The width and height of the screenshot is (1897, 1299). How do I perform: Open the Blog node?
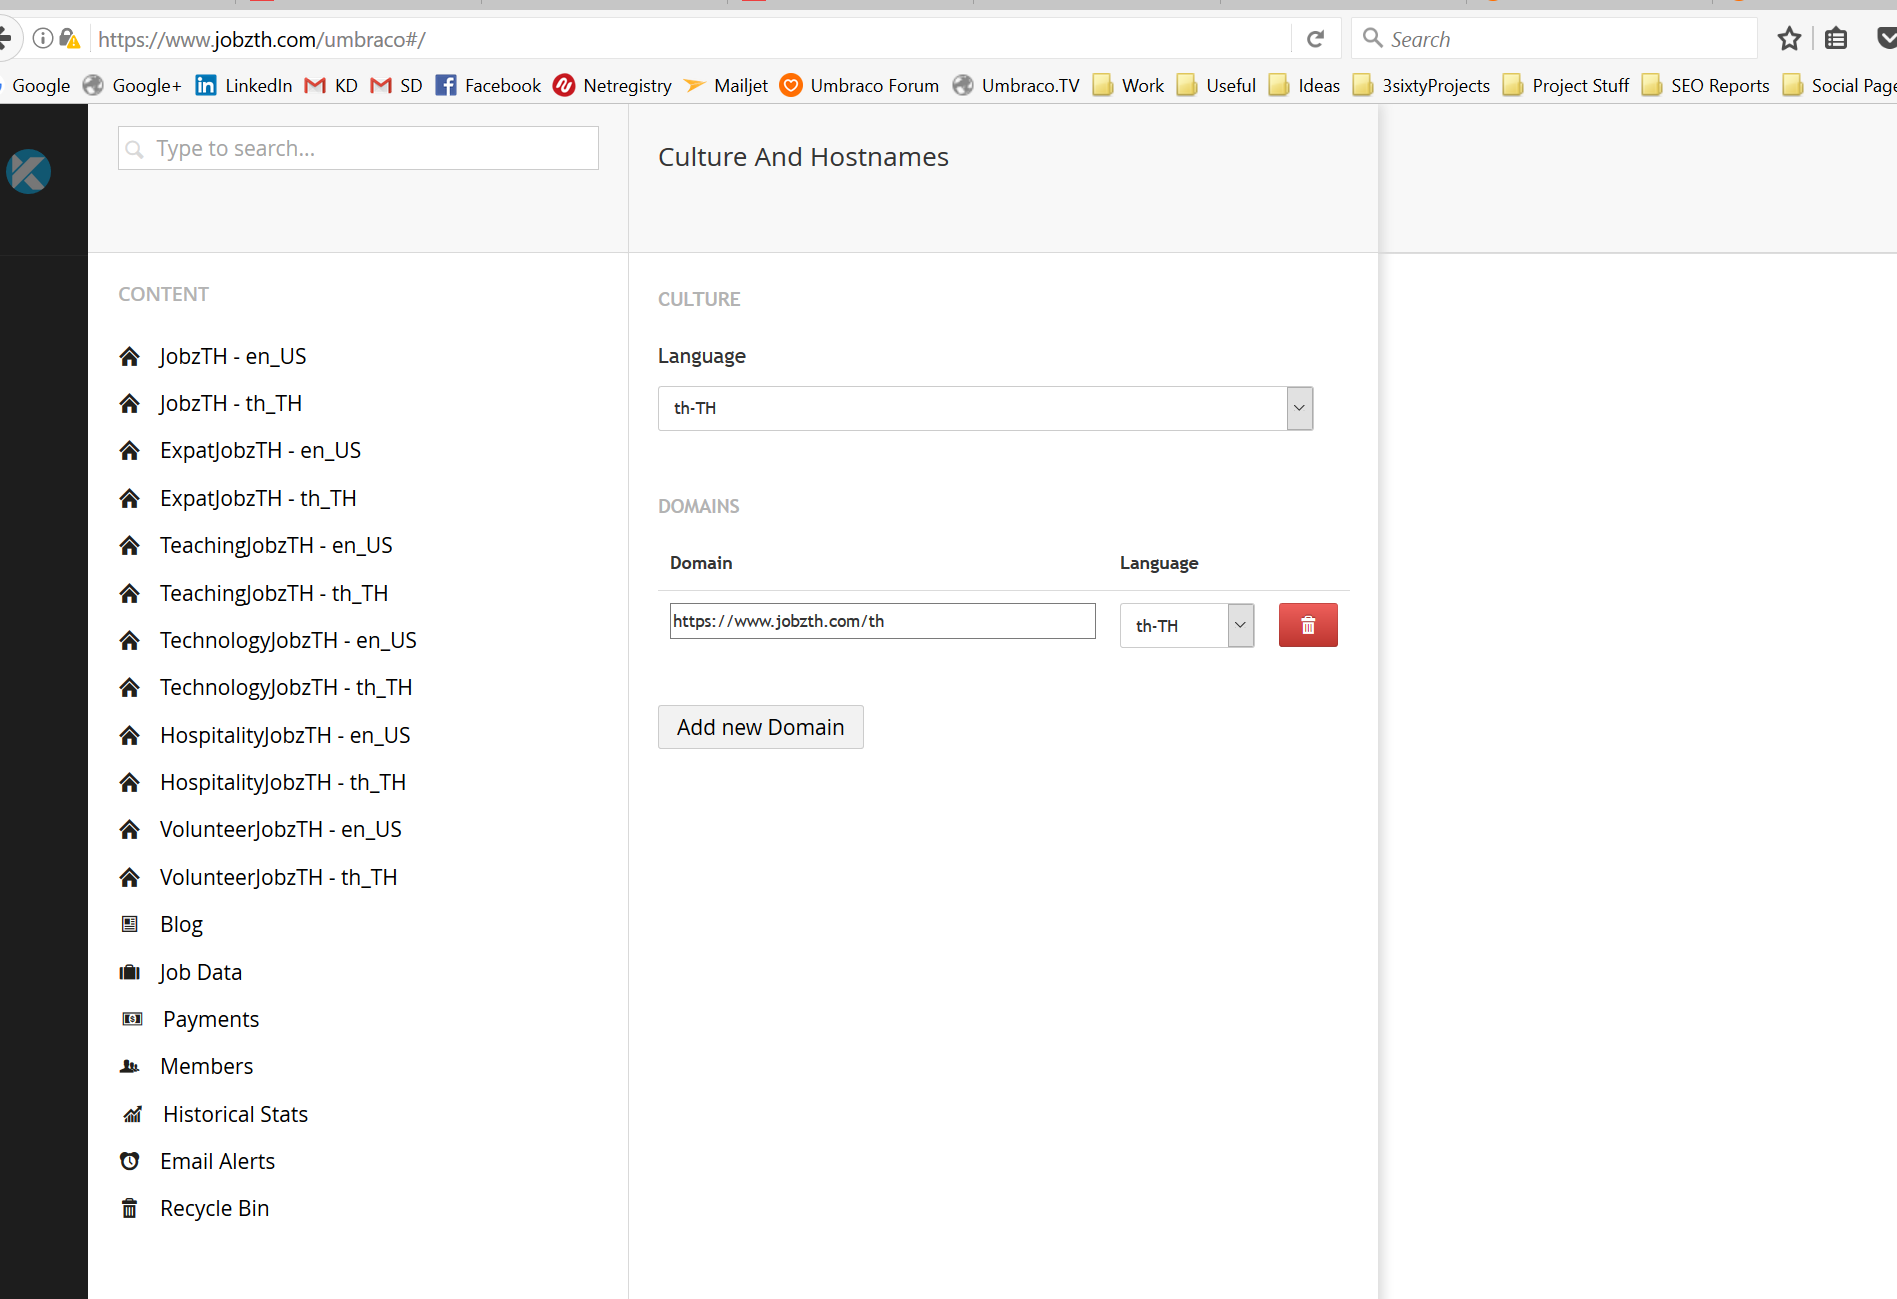181,925
